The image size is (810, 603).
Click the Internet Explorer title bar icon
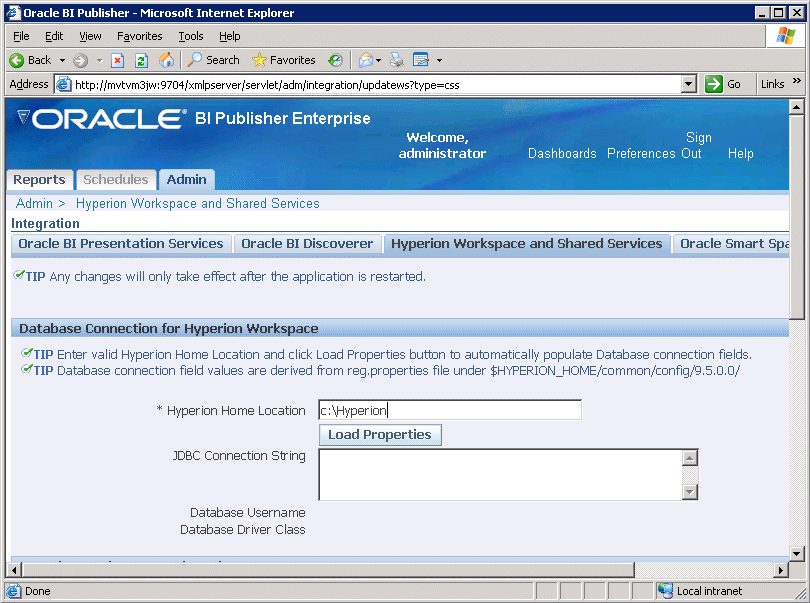pyautogui.click(x=13, y=12)
